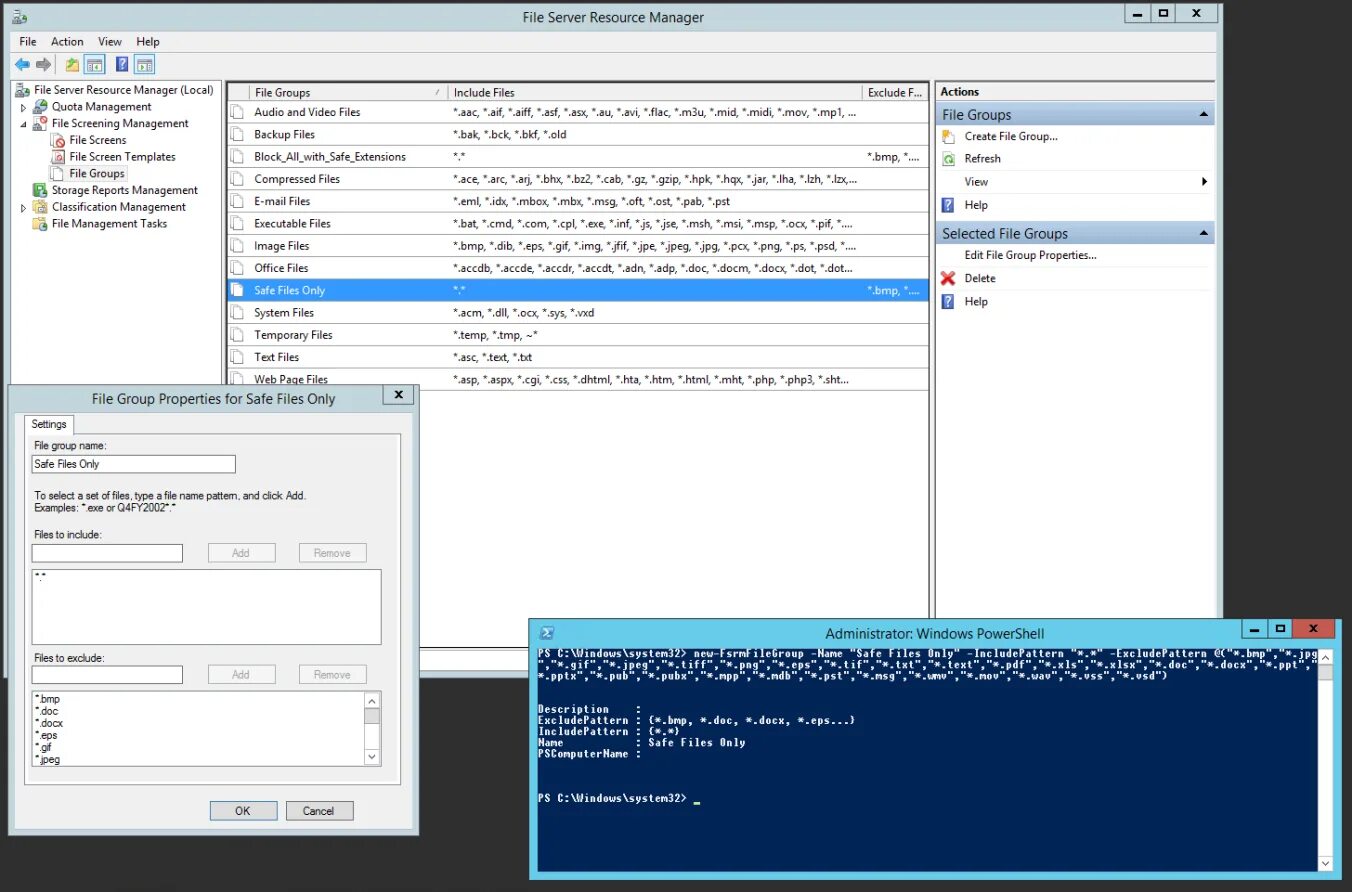This screenshot has width=1352, height=892.
Task: Click the Quota Management tree icon
Action: point(41,107)
